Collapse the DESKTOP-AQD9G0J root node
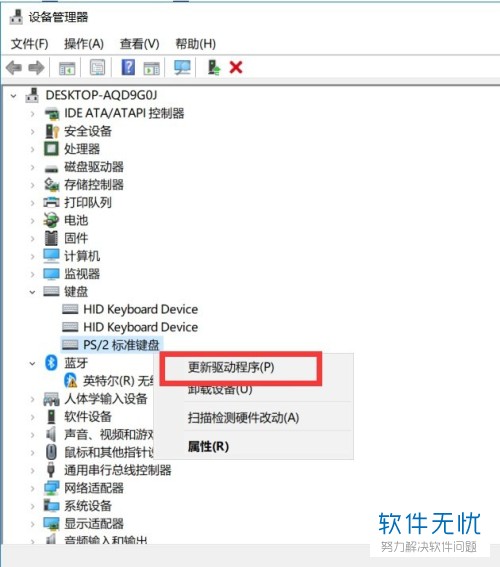The height and width of the screenshot is (567, 500). (13, 96)
